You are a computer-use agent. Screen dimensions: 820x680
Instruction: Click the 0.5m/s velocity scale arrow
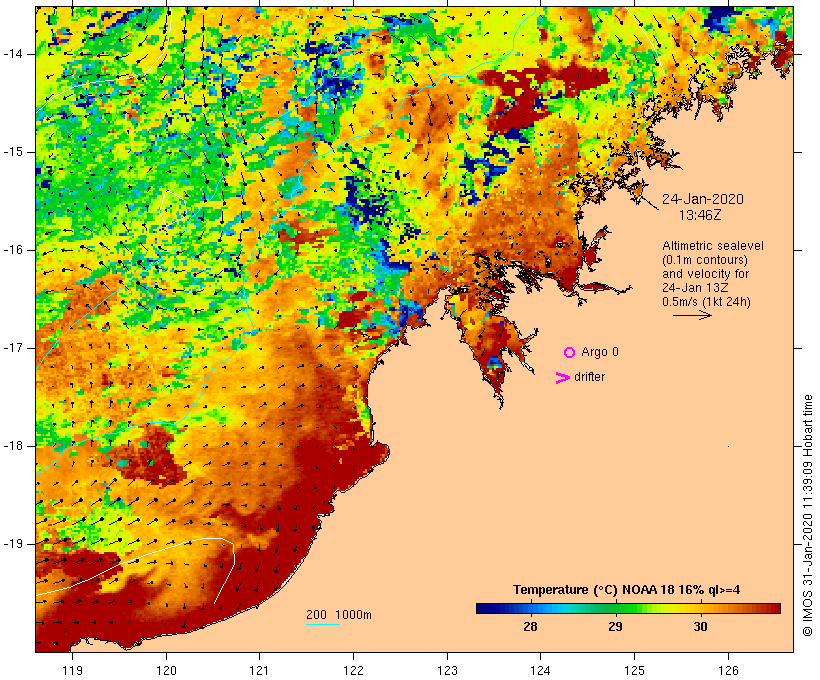coord(692,315)
